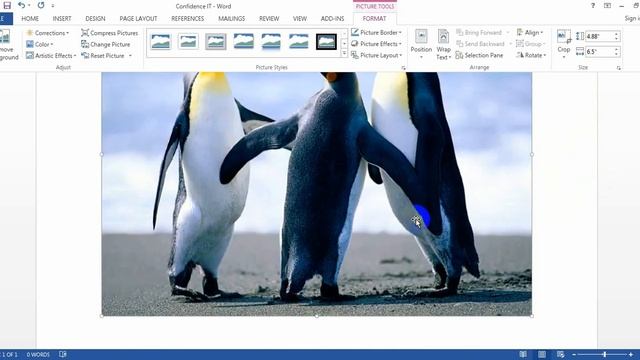The height and width of the screenshot is (360, 640).
Task: Click the Selection Pane button
Action: (x=479, y=55)
